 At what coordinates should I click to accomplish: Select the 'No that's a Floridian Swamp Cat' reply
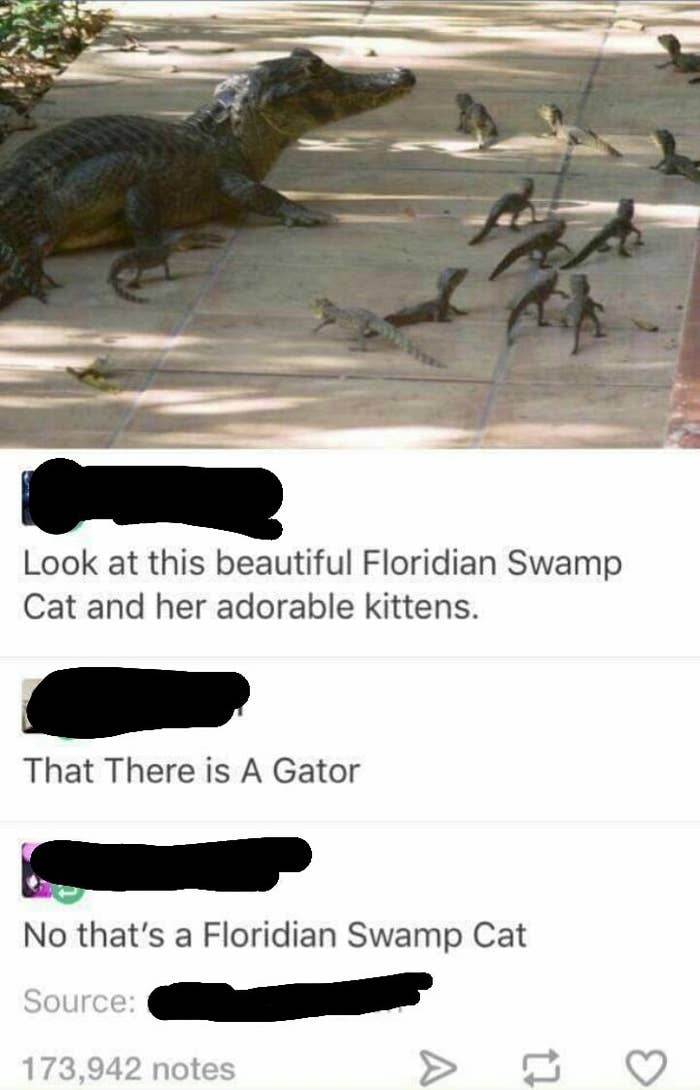(x=275, y=935)
